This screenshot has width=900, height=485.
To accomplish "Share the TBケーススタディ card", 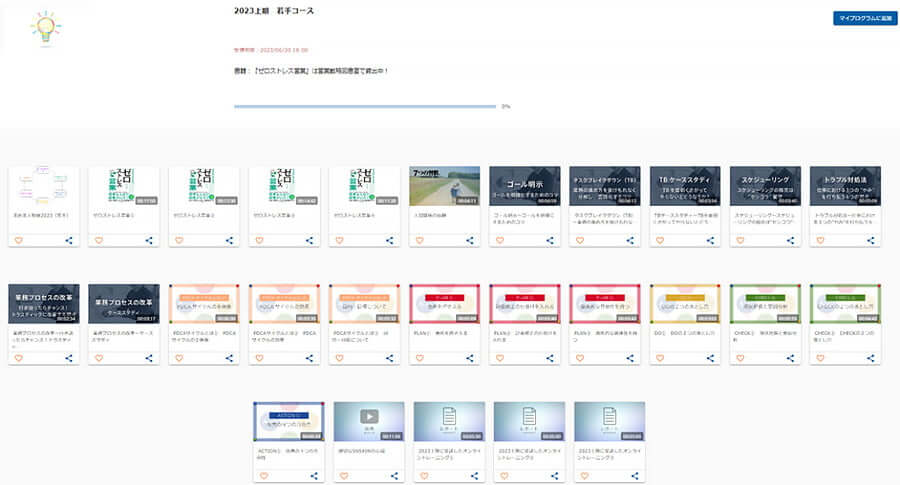I will (711, 241).
